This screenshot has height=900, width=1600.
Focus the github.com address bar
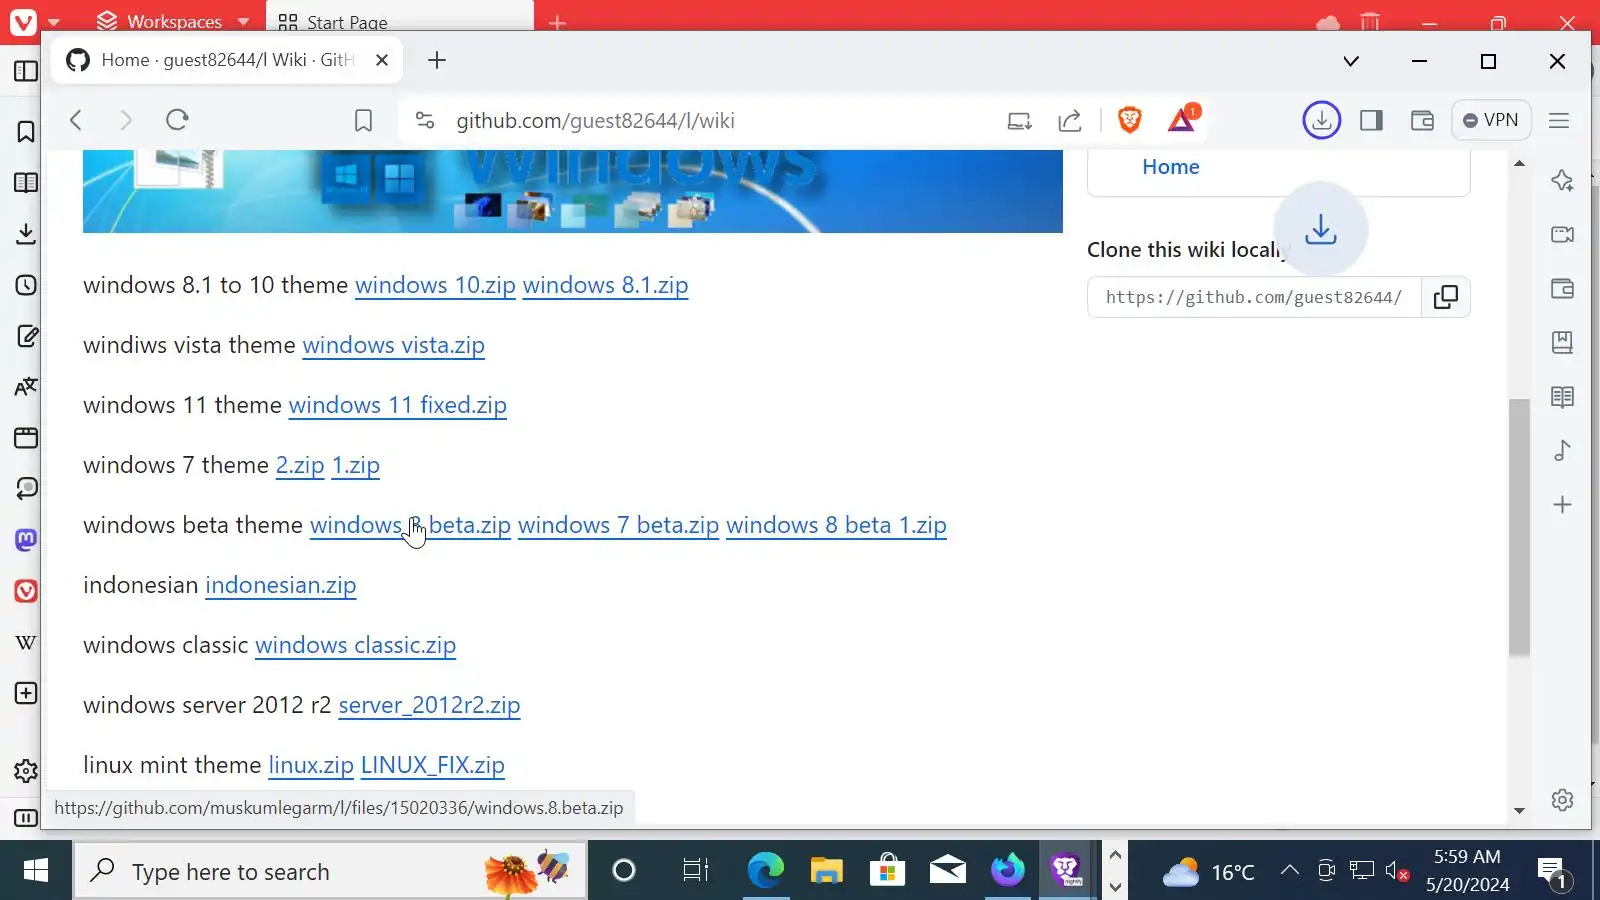(596, 121)
